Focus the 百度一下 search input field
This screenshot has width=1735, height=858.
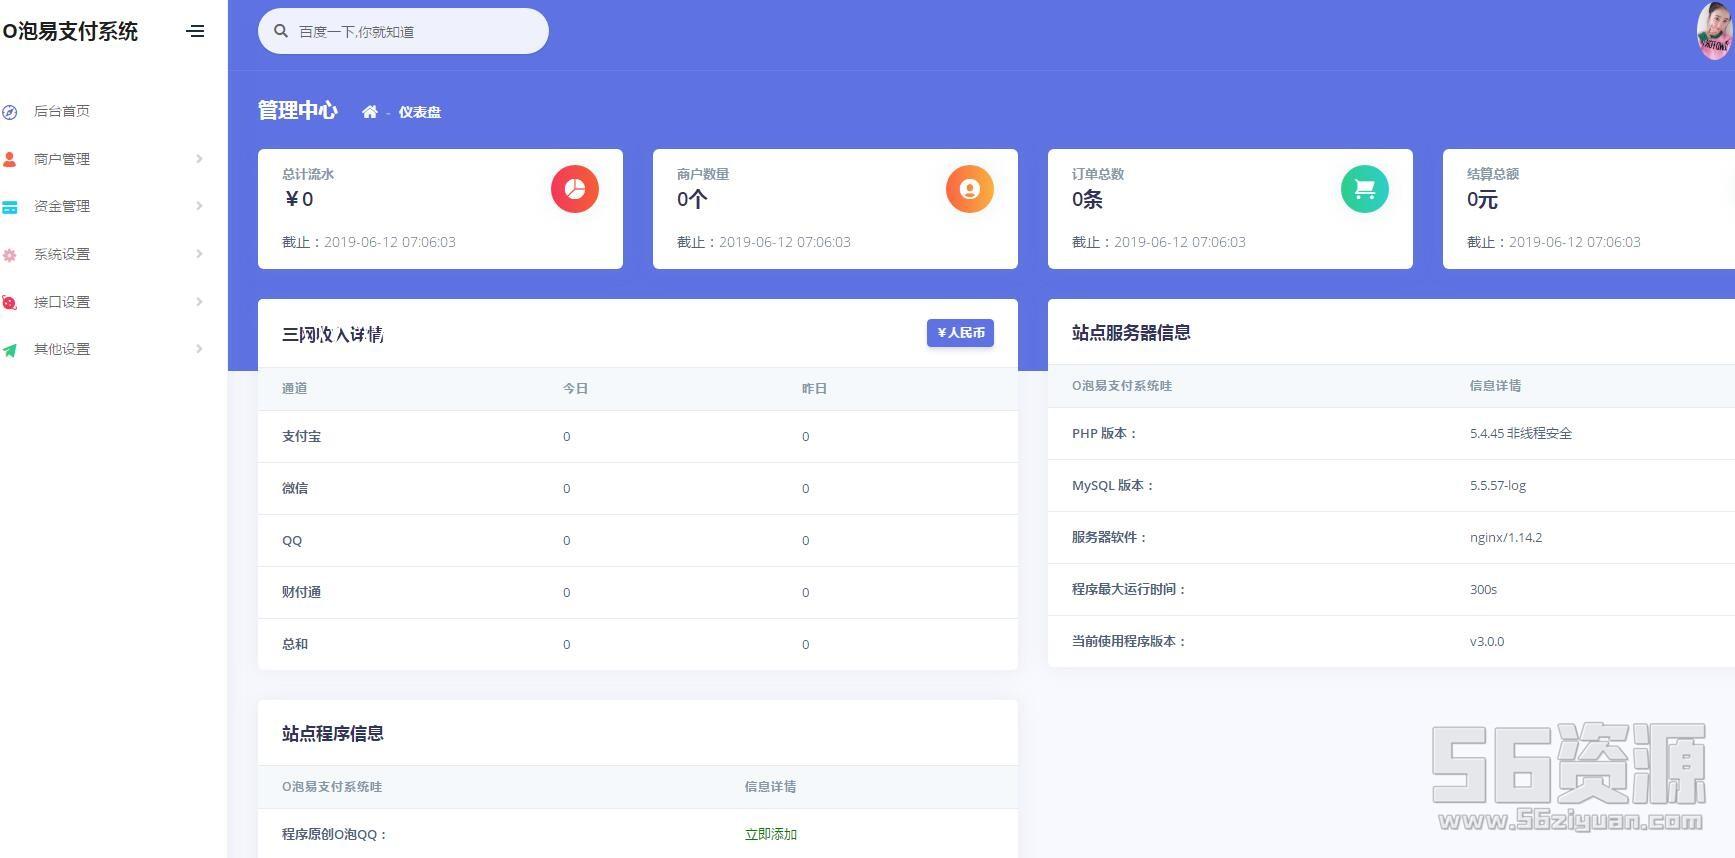415,32
